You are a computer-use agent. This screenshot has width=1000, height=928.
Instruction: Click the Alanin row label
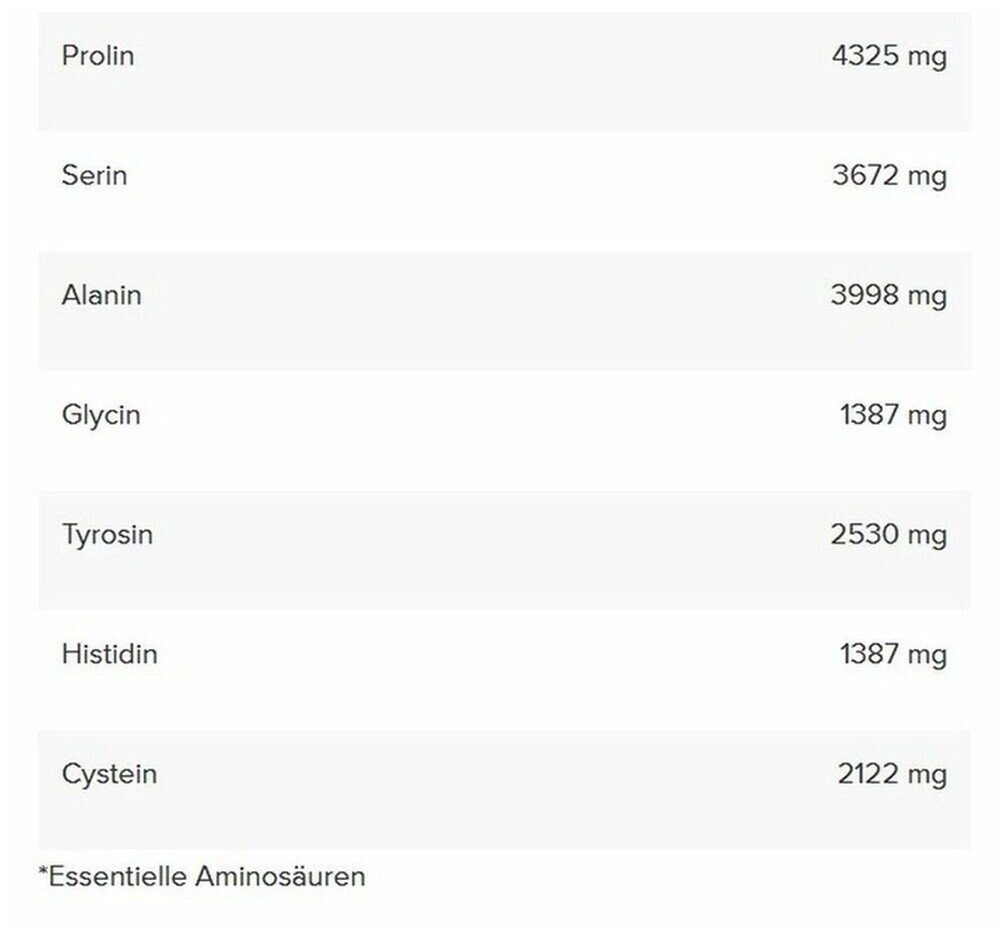[x=101, y=296]
